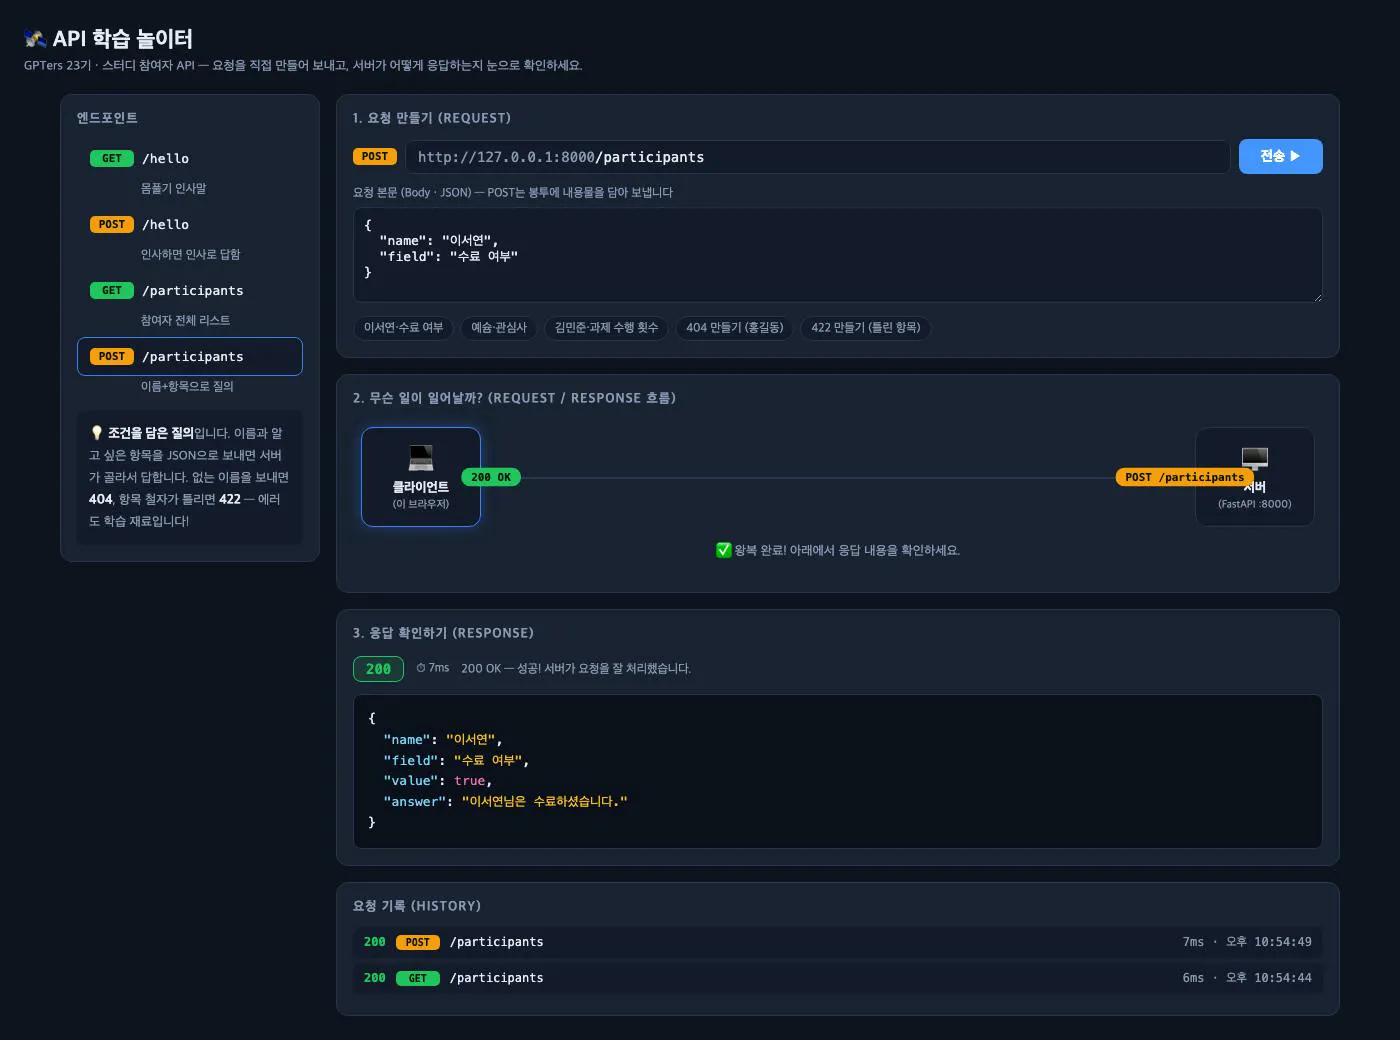Click the satellite icon beside API 학습 놀이터
The width and height of the screenshot is (1400, 1040).
click(x=35, y=39)
